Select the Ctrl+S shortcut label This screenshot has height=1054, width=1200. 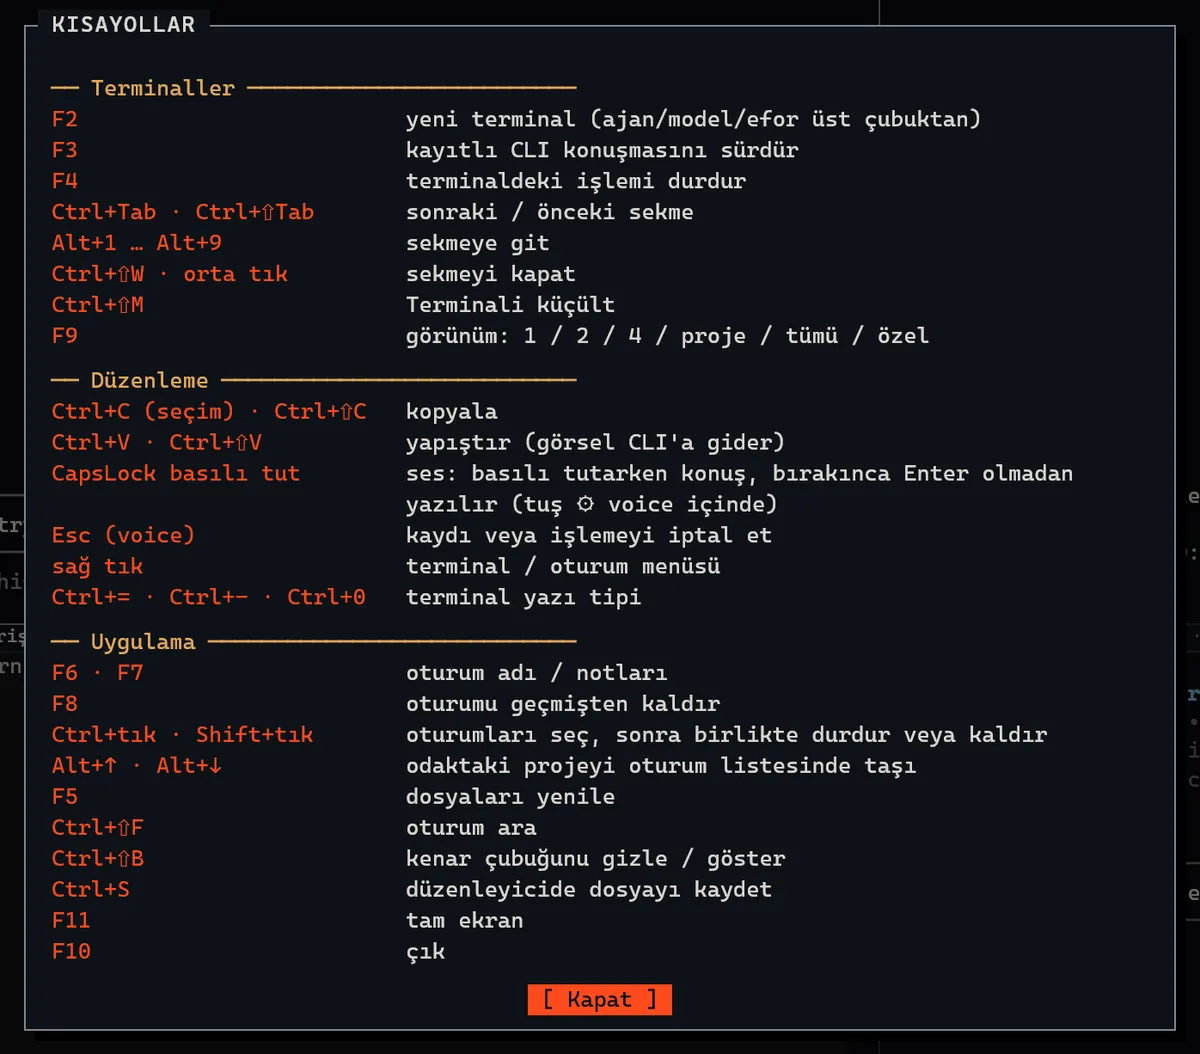pos(91,889)
